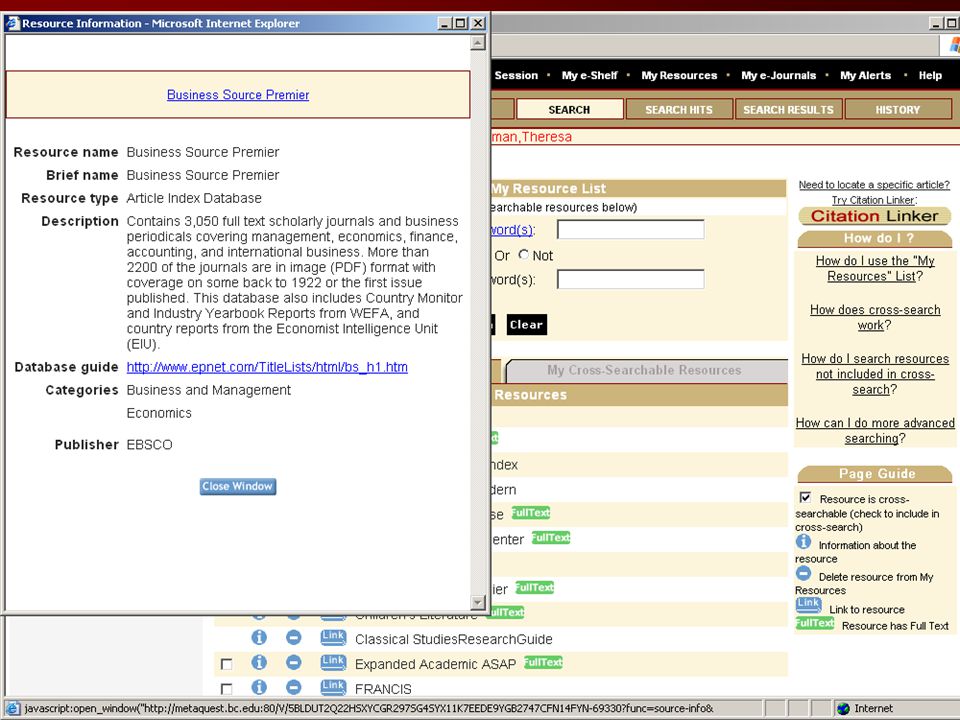The width and height of the screenshot is (960, 720).
Task: Click 'Classical StudiesResearchGuide' resource name
Action: coord(454,639)
